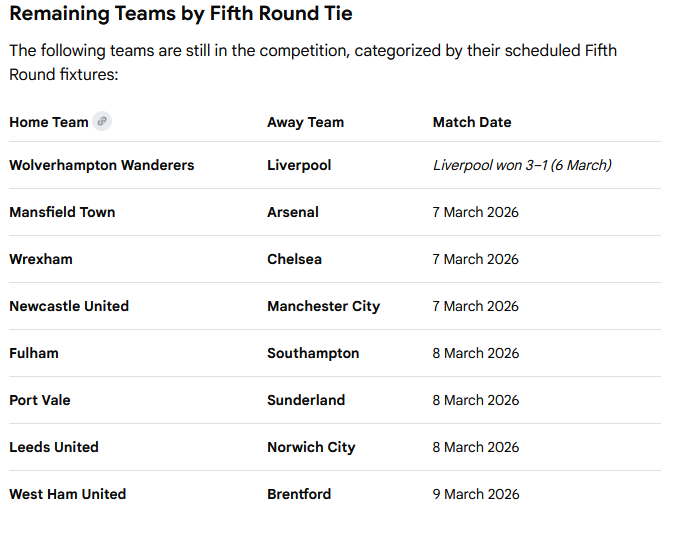The height and width of the screenshot is (546, 682).
Task: Select the Wrexham home team cell
Action: click(41, 259)
